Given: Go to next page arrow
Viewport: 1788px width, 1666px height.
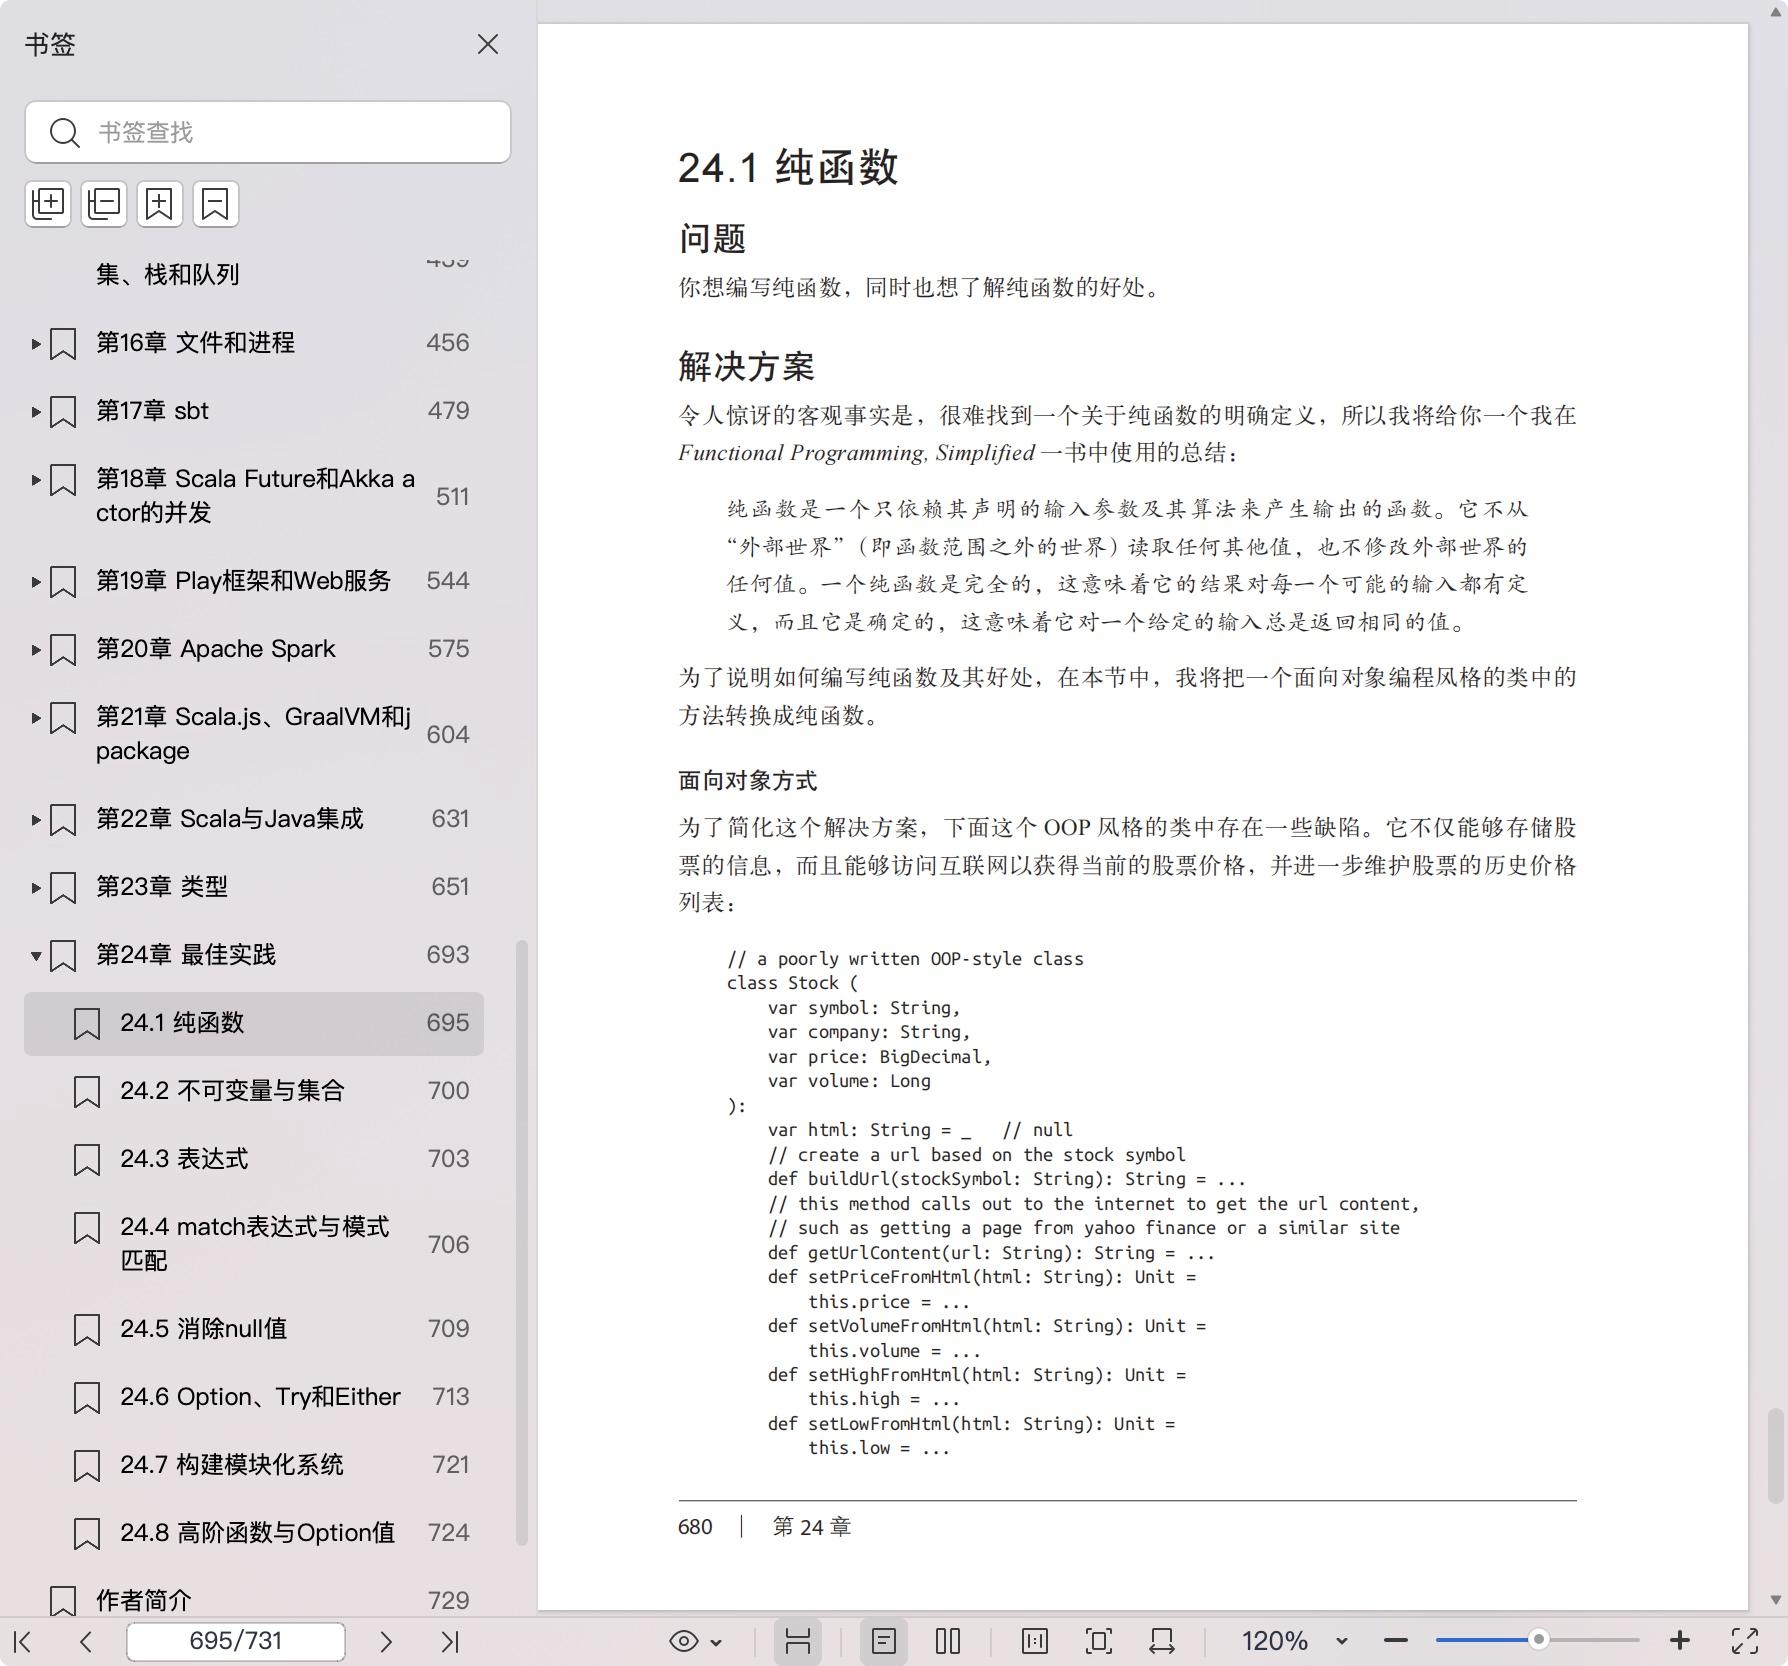Looking at the screenshot, I should pyautogui.click(x=385, y=1641).
